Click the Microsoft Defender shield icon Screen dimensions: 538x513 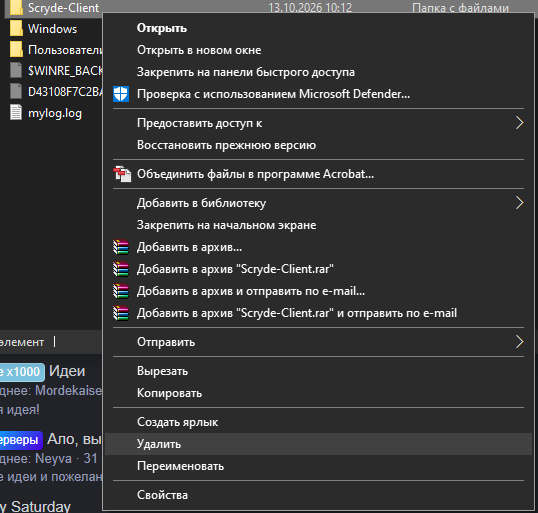(x=121, y=94)
